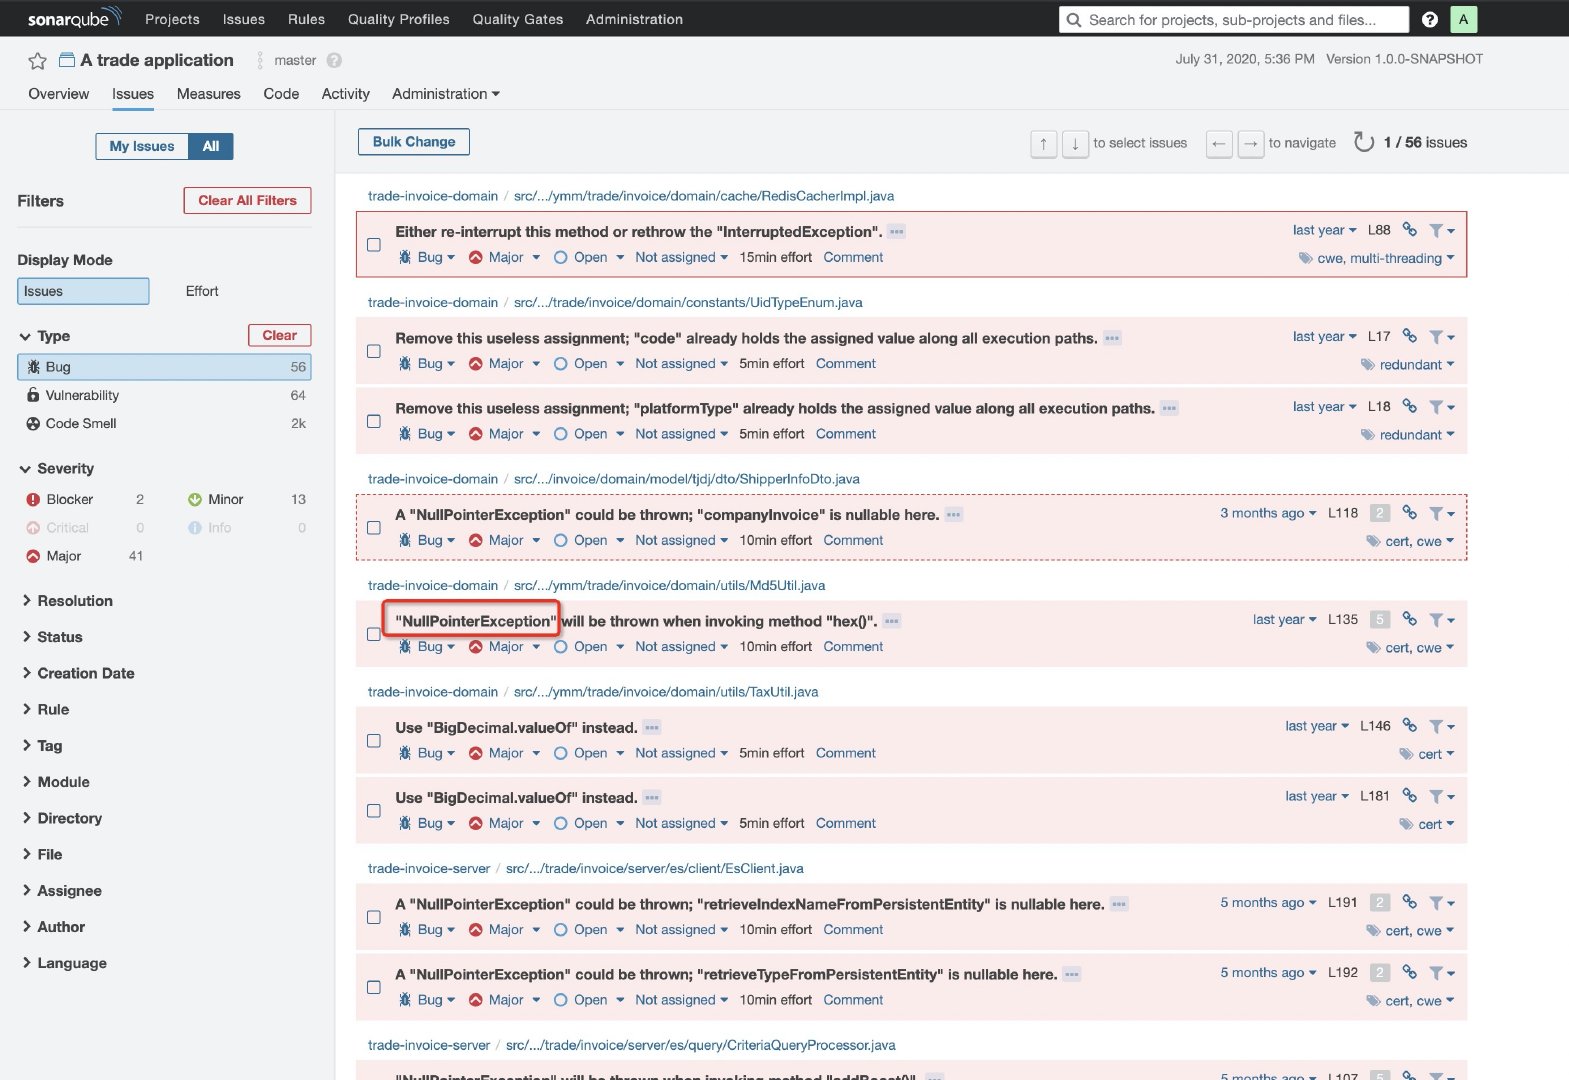Open the user avatar 'A' menu
The image size is (1569, 1080).
point(1463,19)
